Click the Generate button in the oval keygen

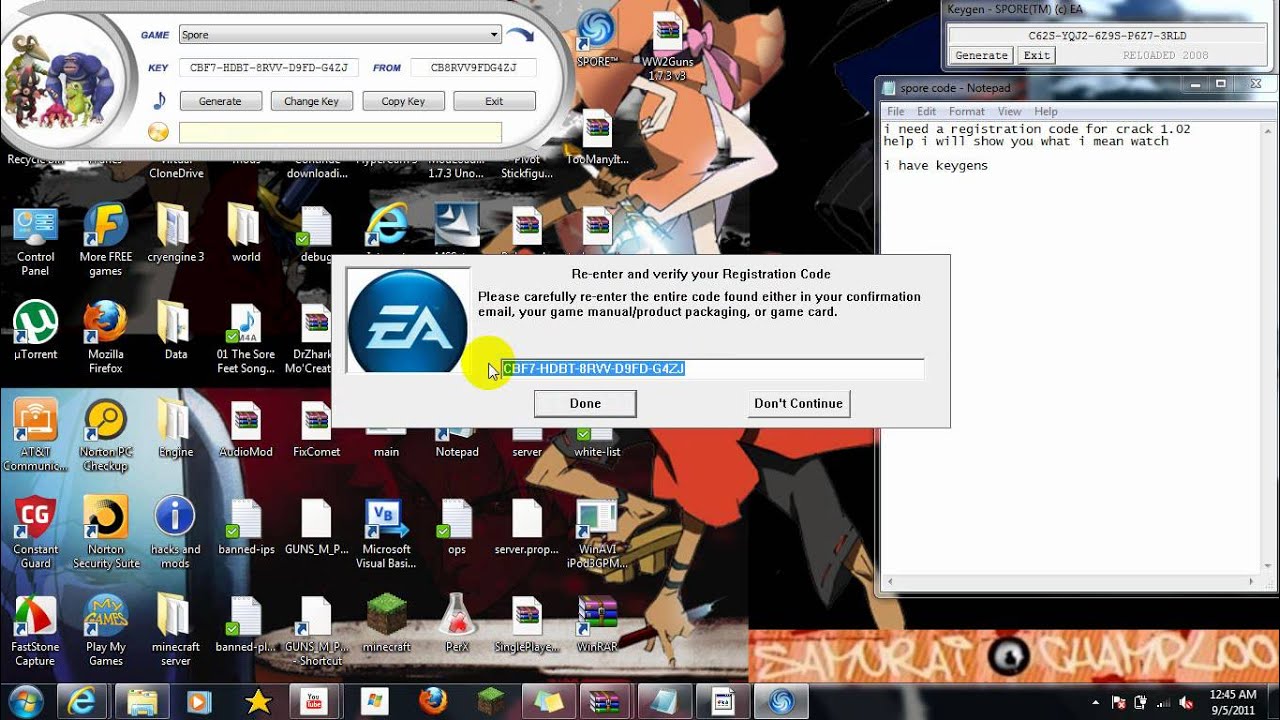pyautogui.click(x=220, y=101)
